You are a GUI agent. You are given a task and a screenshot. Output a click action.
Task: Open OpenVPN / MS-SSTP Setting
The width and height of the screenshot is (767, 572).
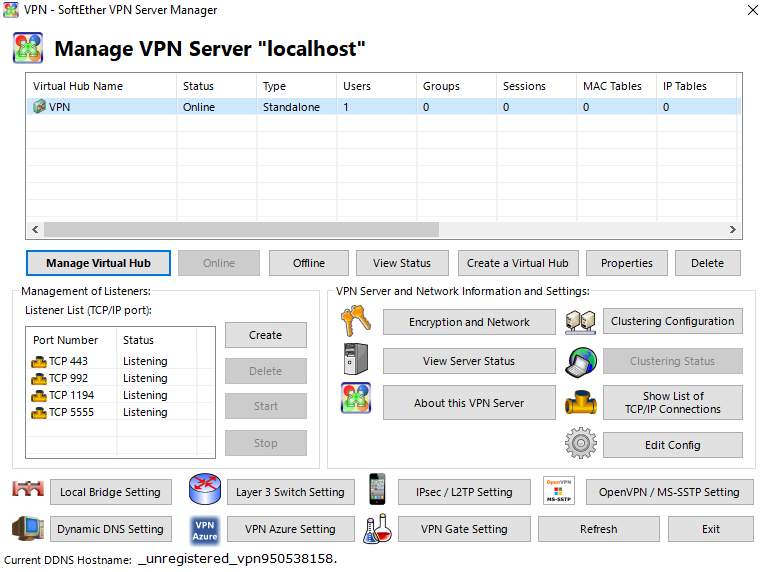669,492
